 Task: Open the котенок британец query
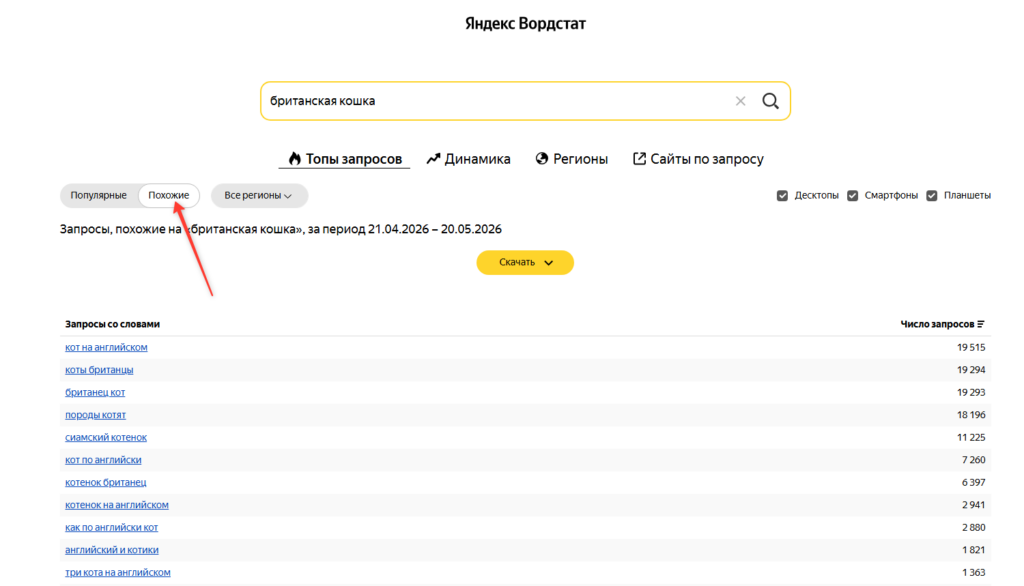click(x=106, y=483)
